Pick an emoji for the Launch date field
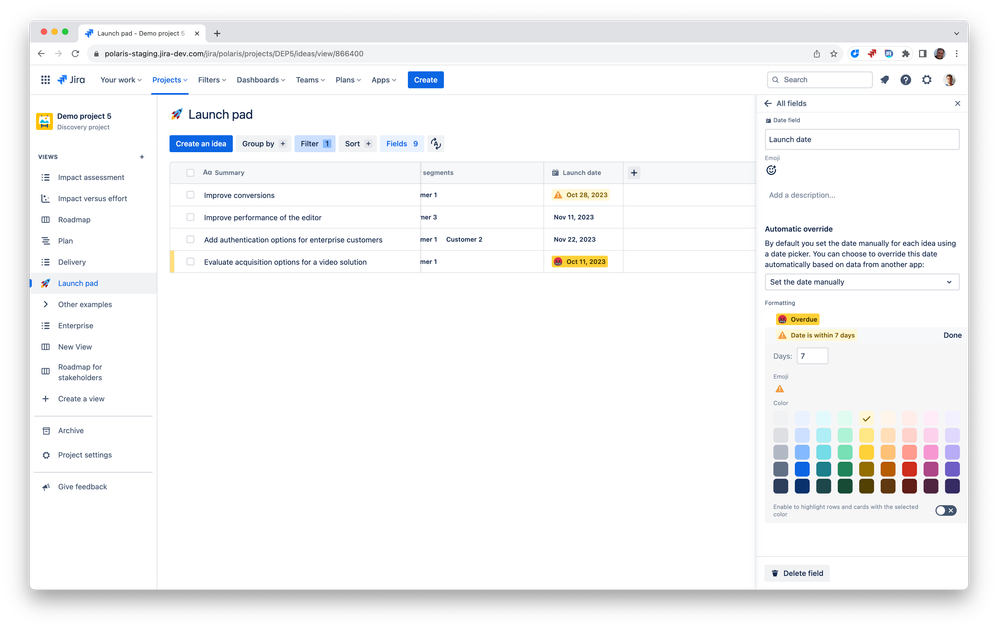The image size is (998, 629). (x=771, y=170)
